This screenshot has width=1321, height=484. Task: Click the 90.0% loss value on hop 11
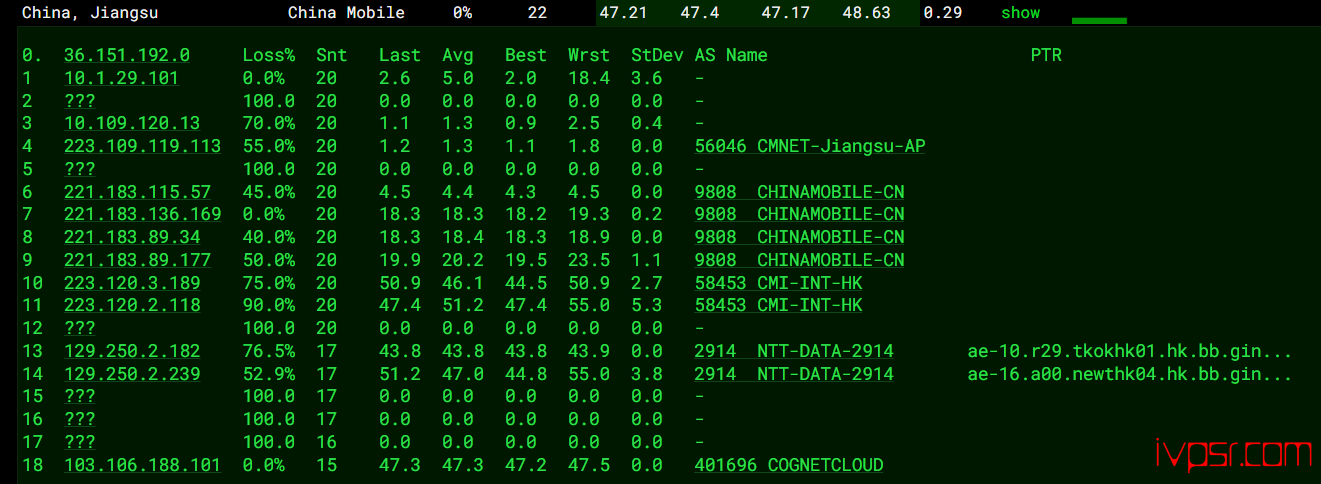269,305
